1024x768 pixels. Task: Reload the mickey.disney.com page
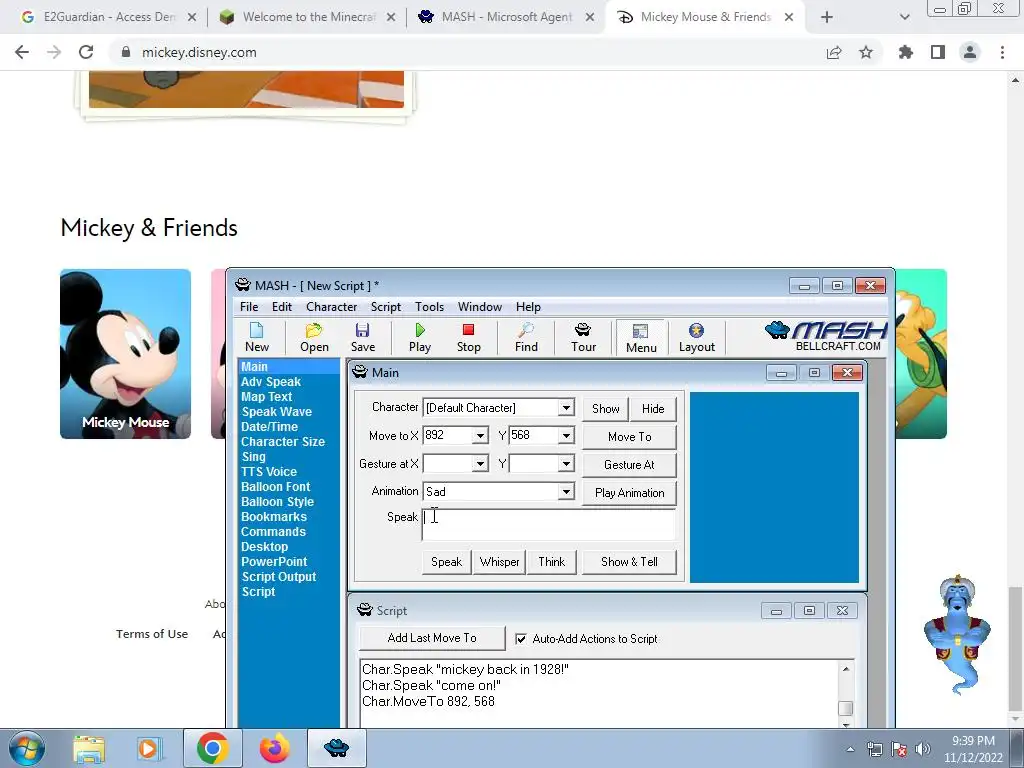(x=86, y=52)
